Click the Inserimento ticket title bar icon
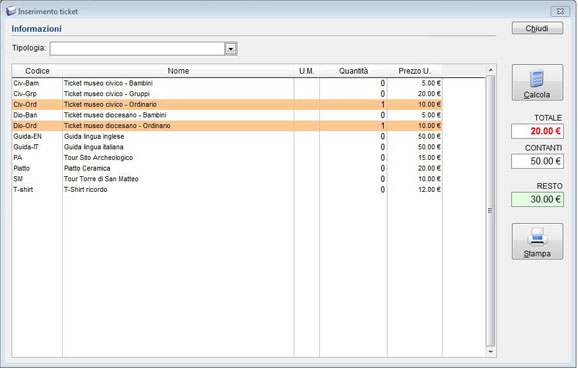The width and height of the screenshot is (578, 369). pyautogui.click(x=11, y=11)
